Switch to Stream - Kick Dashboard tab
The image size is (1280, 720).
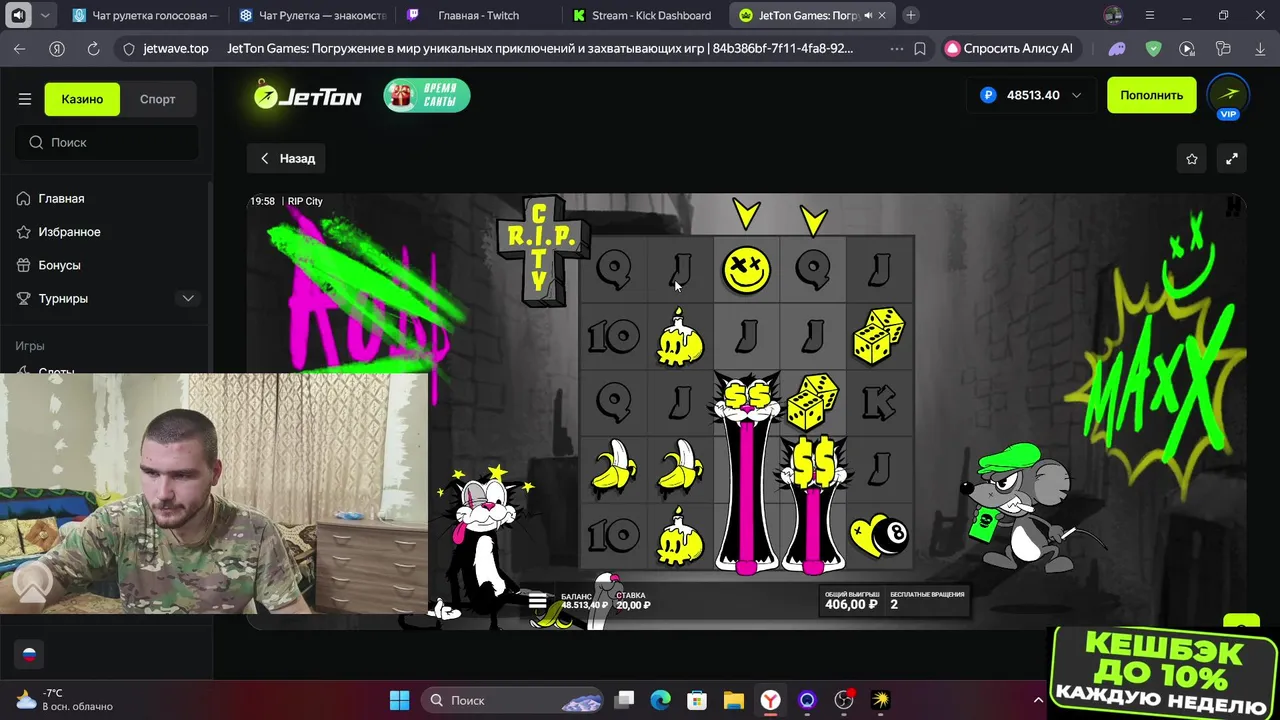(x=644, y=16)
